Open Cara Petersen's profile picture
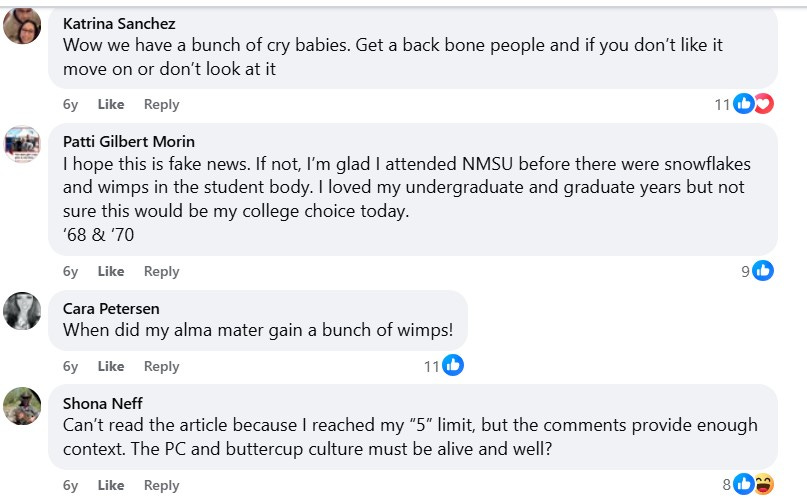The height and width of the screenshot is (499, 807). (x=22, y=311)
